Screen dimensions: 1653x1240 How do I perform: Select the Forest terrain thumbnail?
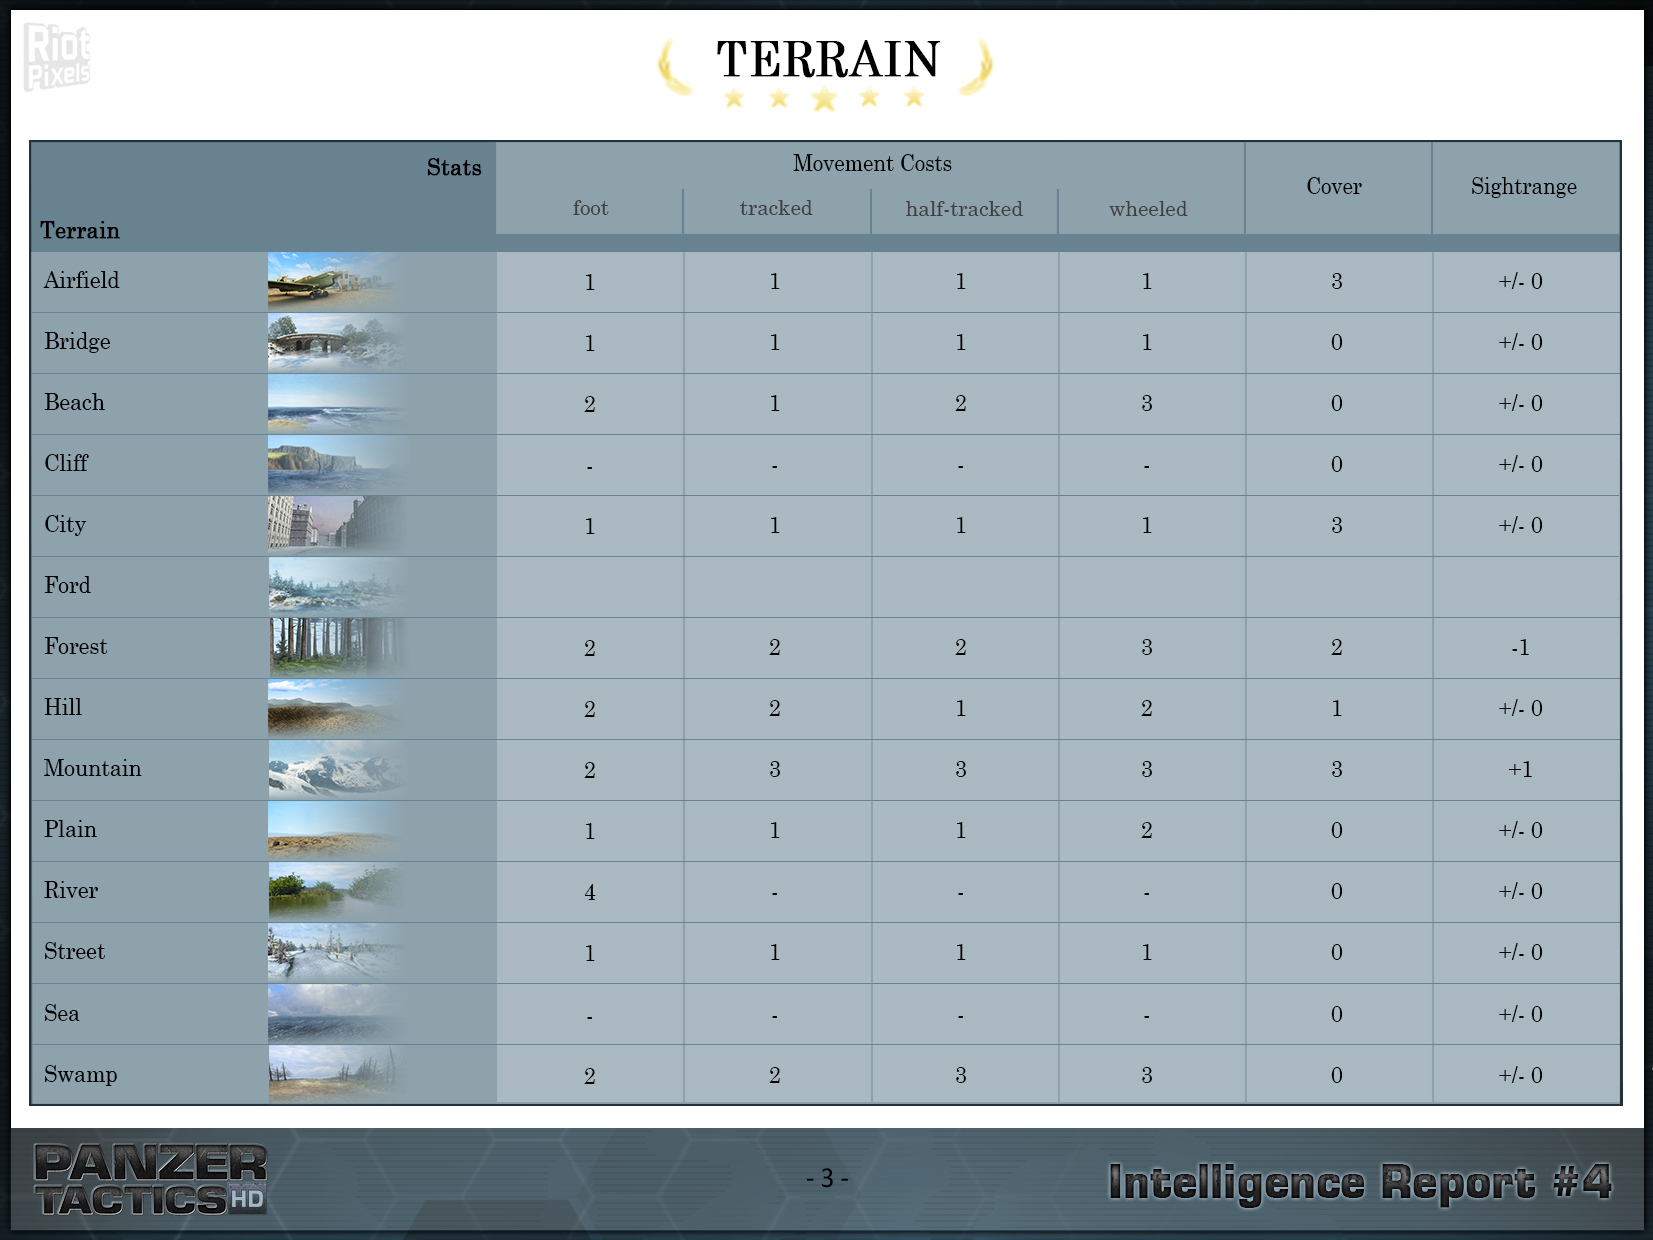tap(335, 647)
